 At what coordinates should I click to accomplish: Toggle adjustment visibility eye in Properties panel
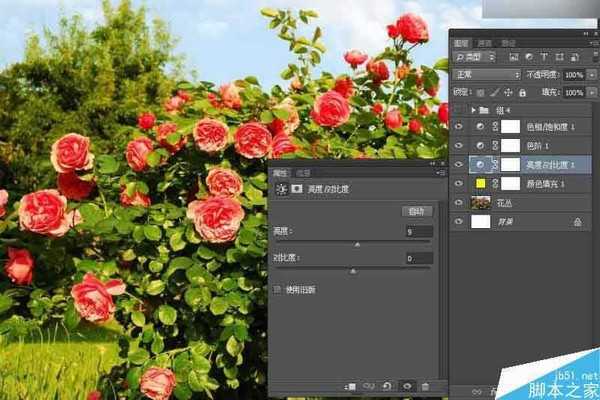[406, 385]
